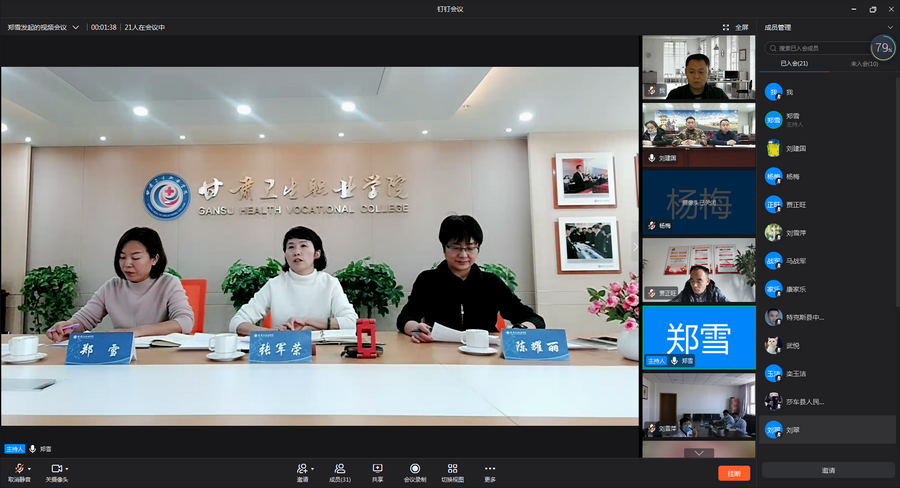
Task: Click the 取消静音 microphone icon
Action: [x=17, y=468]
